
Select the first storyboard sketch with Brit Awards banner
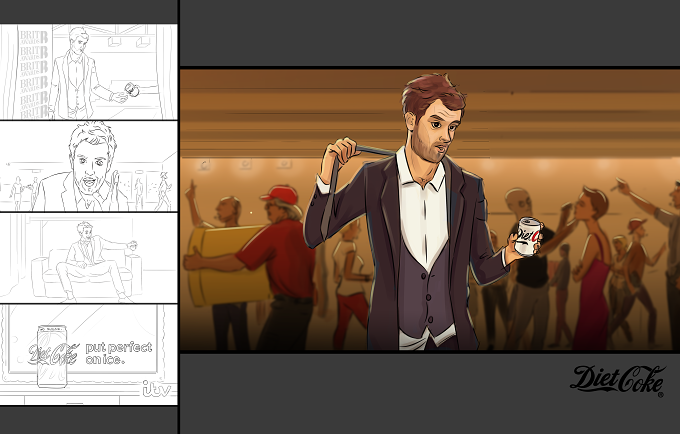point(88,72)
